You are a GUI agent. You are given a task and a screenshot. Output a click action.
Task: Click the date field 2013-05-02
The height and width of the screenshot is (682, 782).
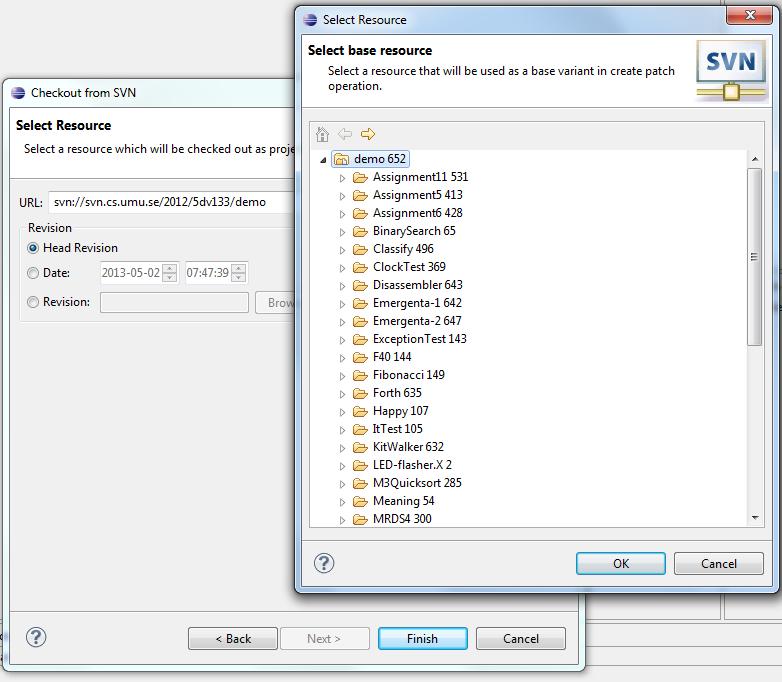pyautogui.click(x=131, y=273)
